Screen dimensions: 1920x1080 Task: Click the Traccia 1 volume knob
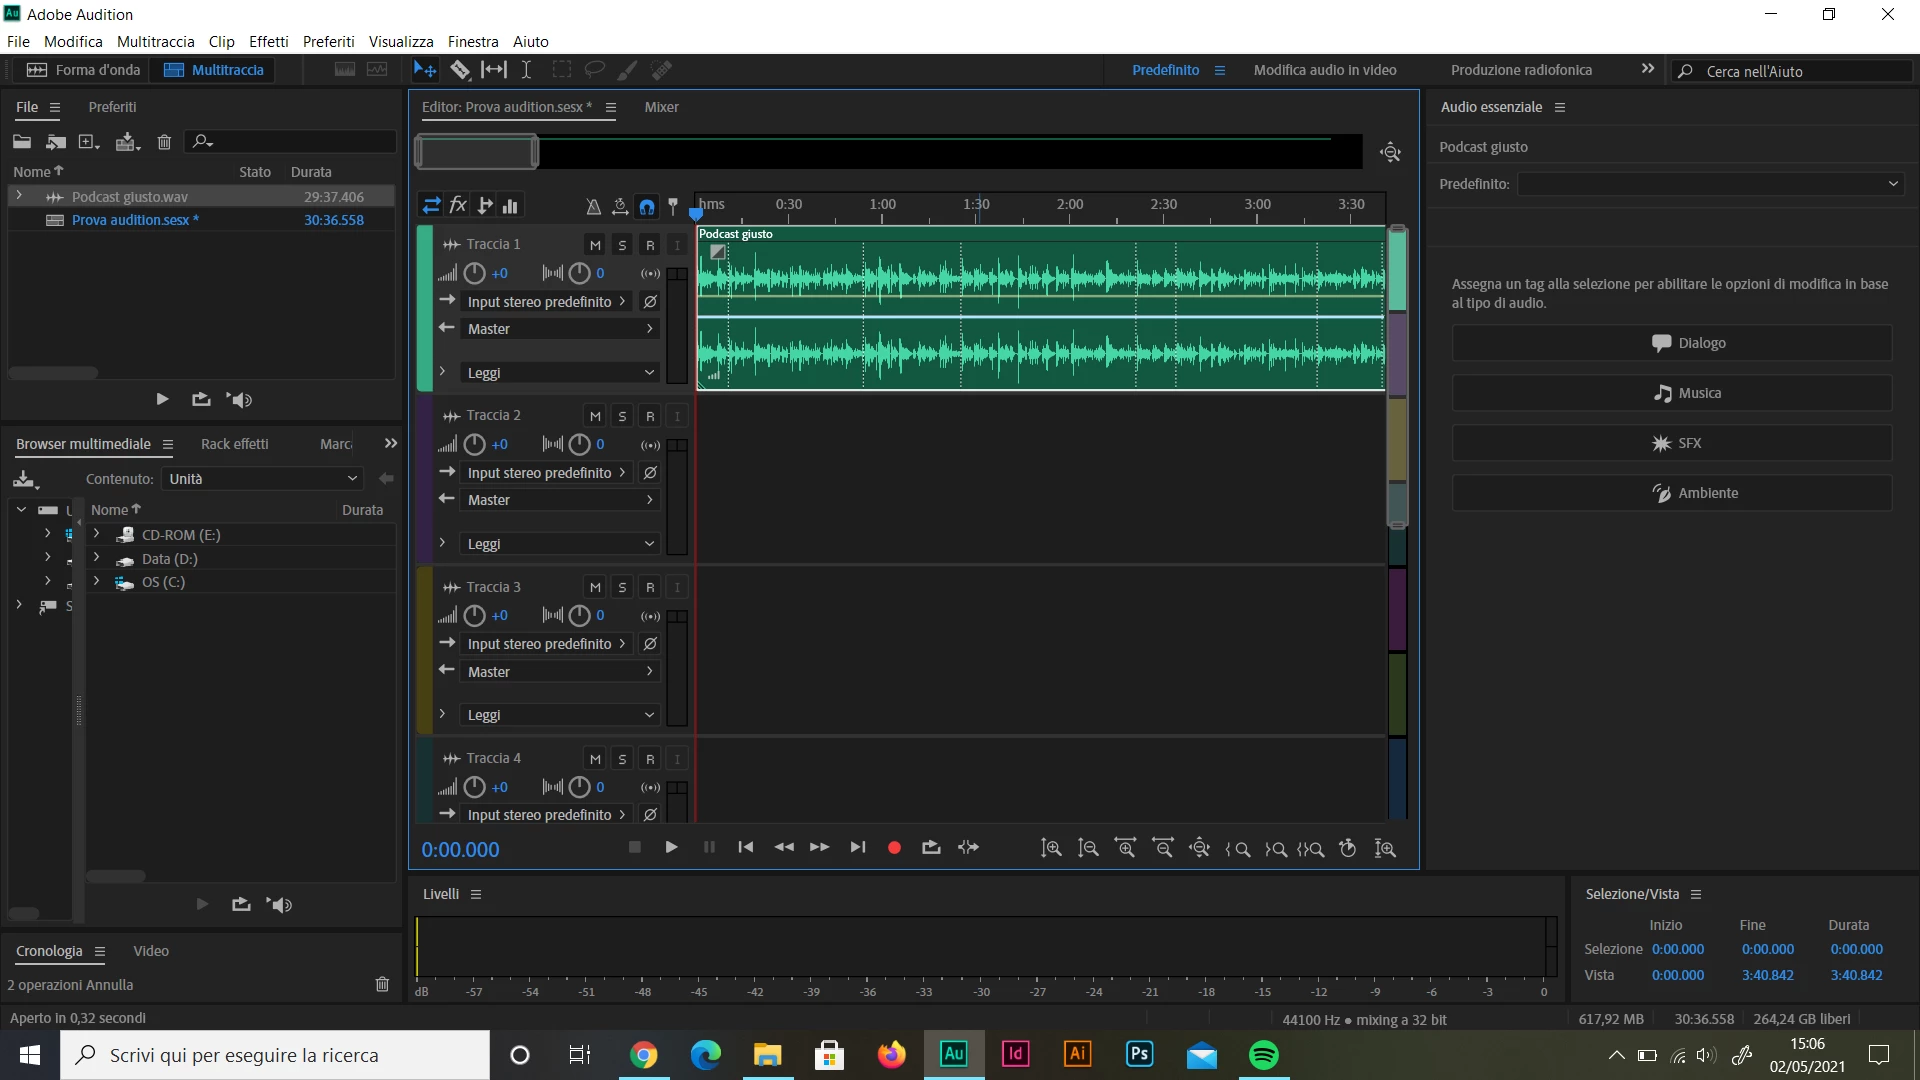(475, 274)
